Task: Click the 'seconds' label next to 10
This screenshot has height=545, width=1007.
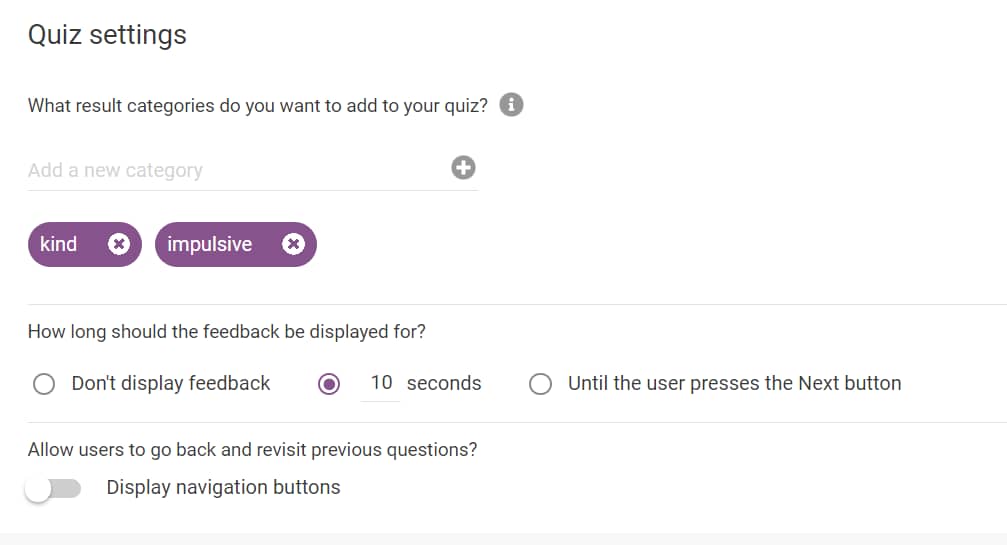Action: point(444,383)
